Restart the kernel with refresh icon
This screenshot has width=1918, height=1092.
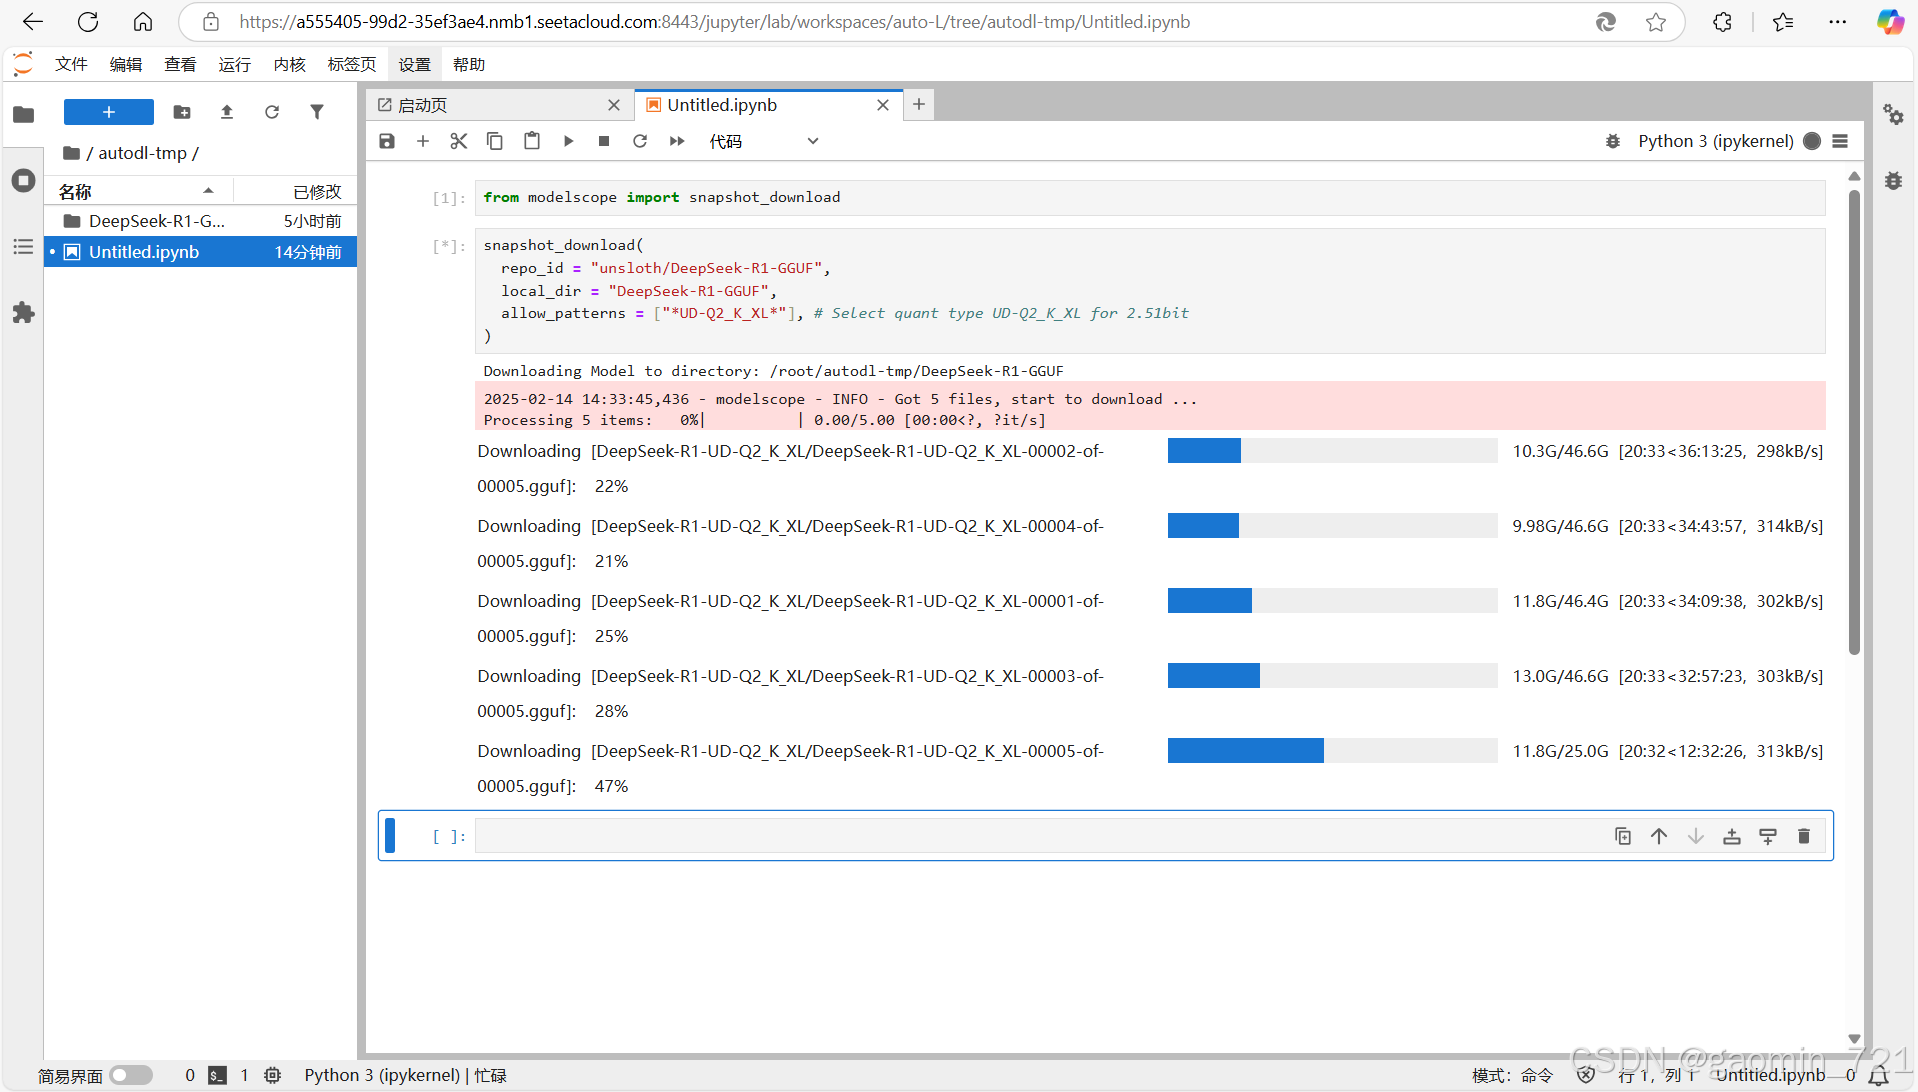(640, 141)
